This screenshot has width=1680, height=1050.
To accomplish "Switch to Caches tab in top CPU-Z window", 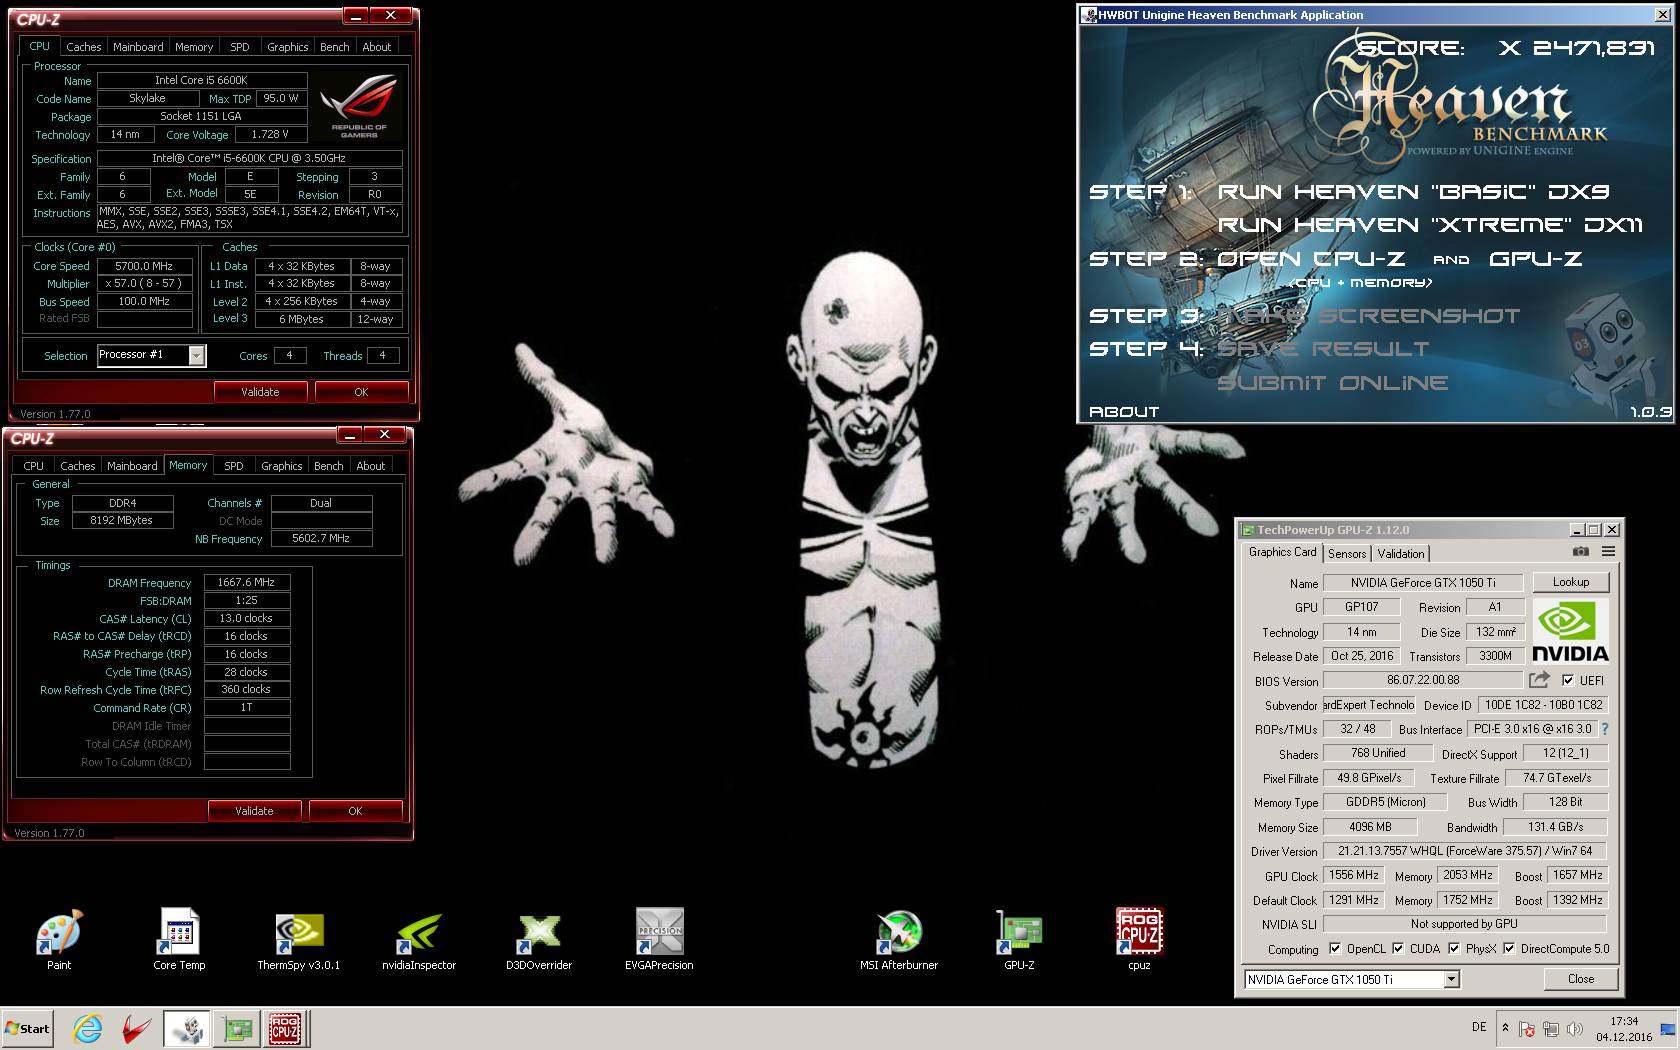I will (84, 47).
